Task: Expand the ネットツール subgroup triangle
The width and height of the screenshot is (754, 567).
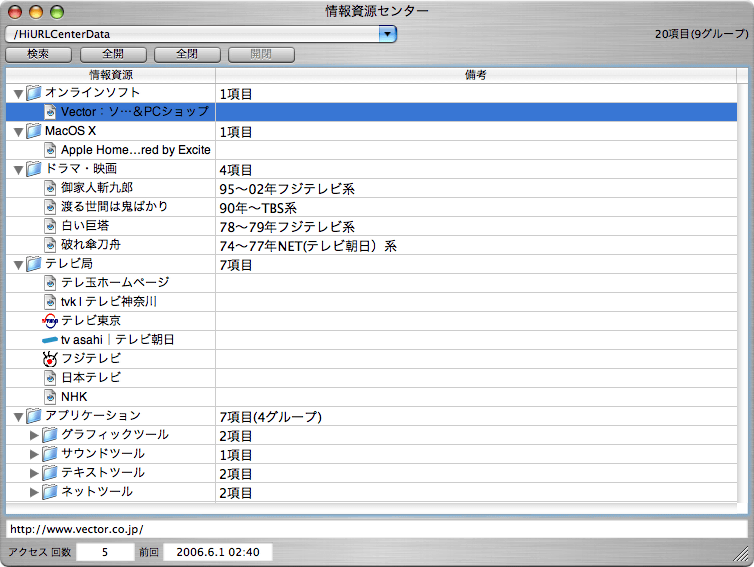Action: 34,492
